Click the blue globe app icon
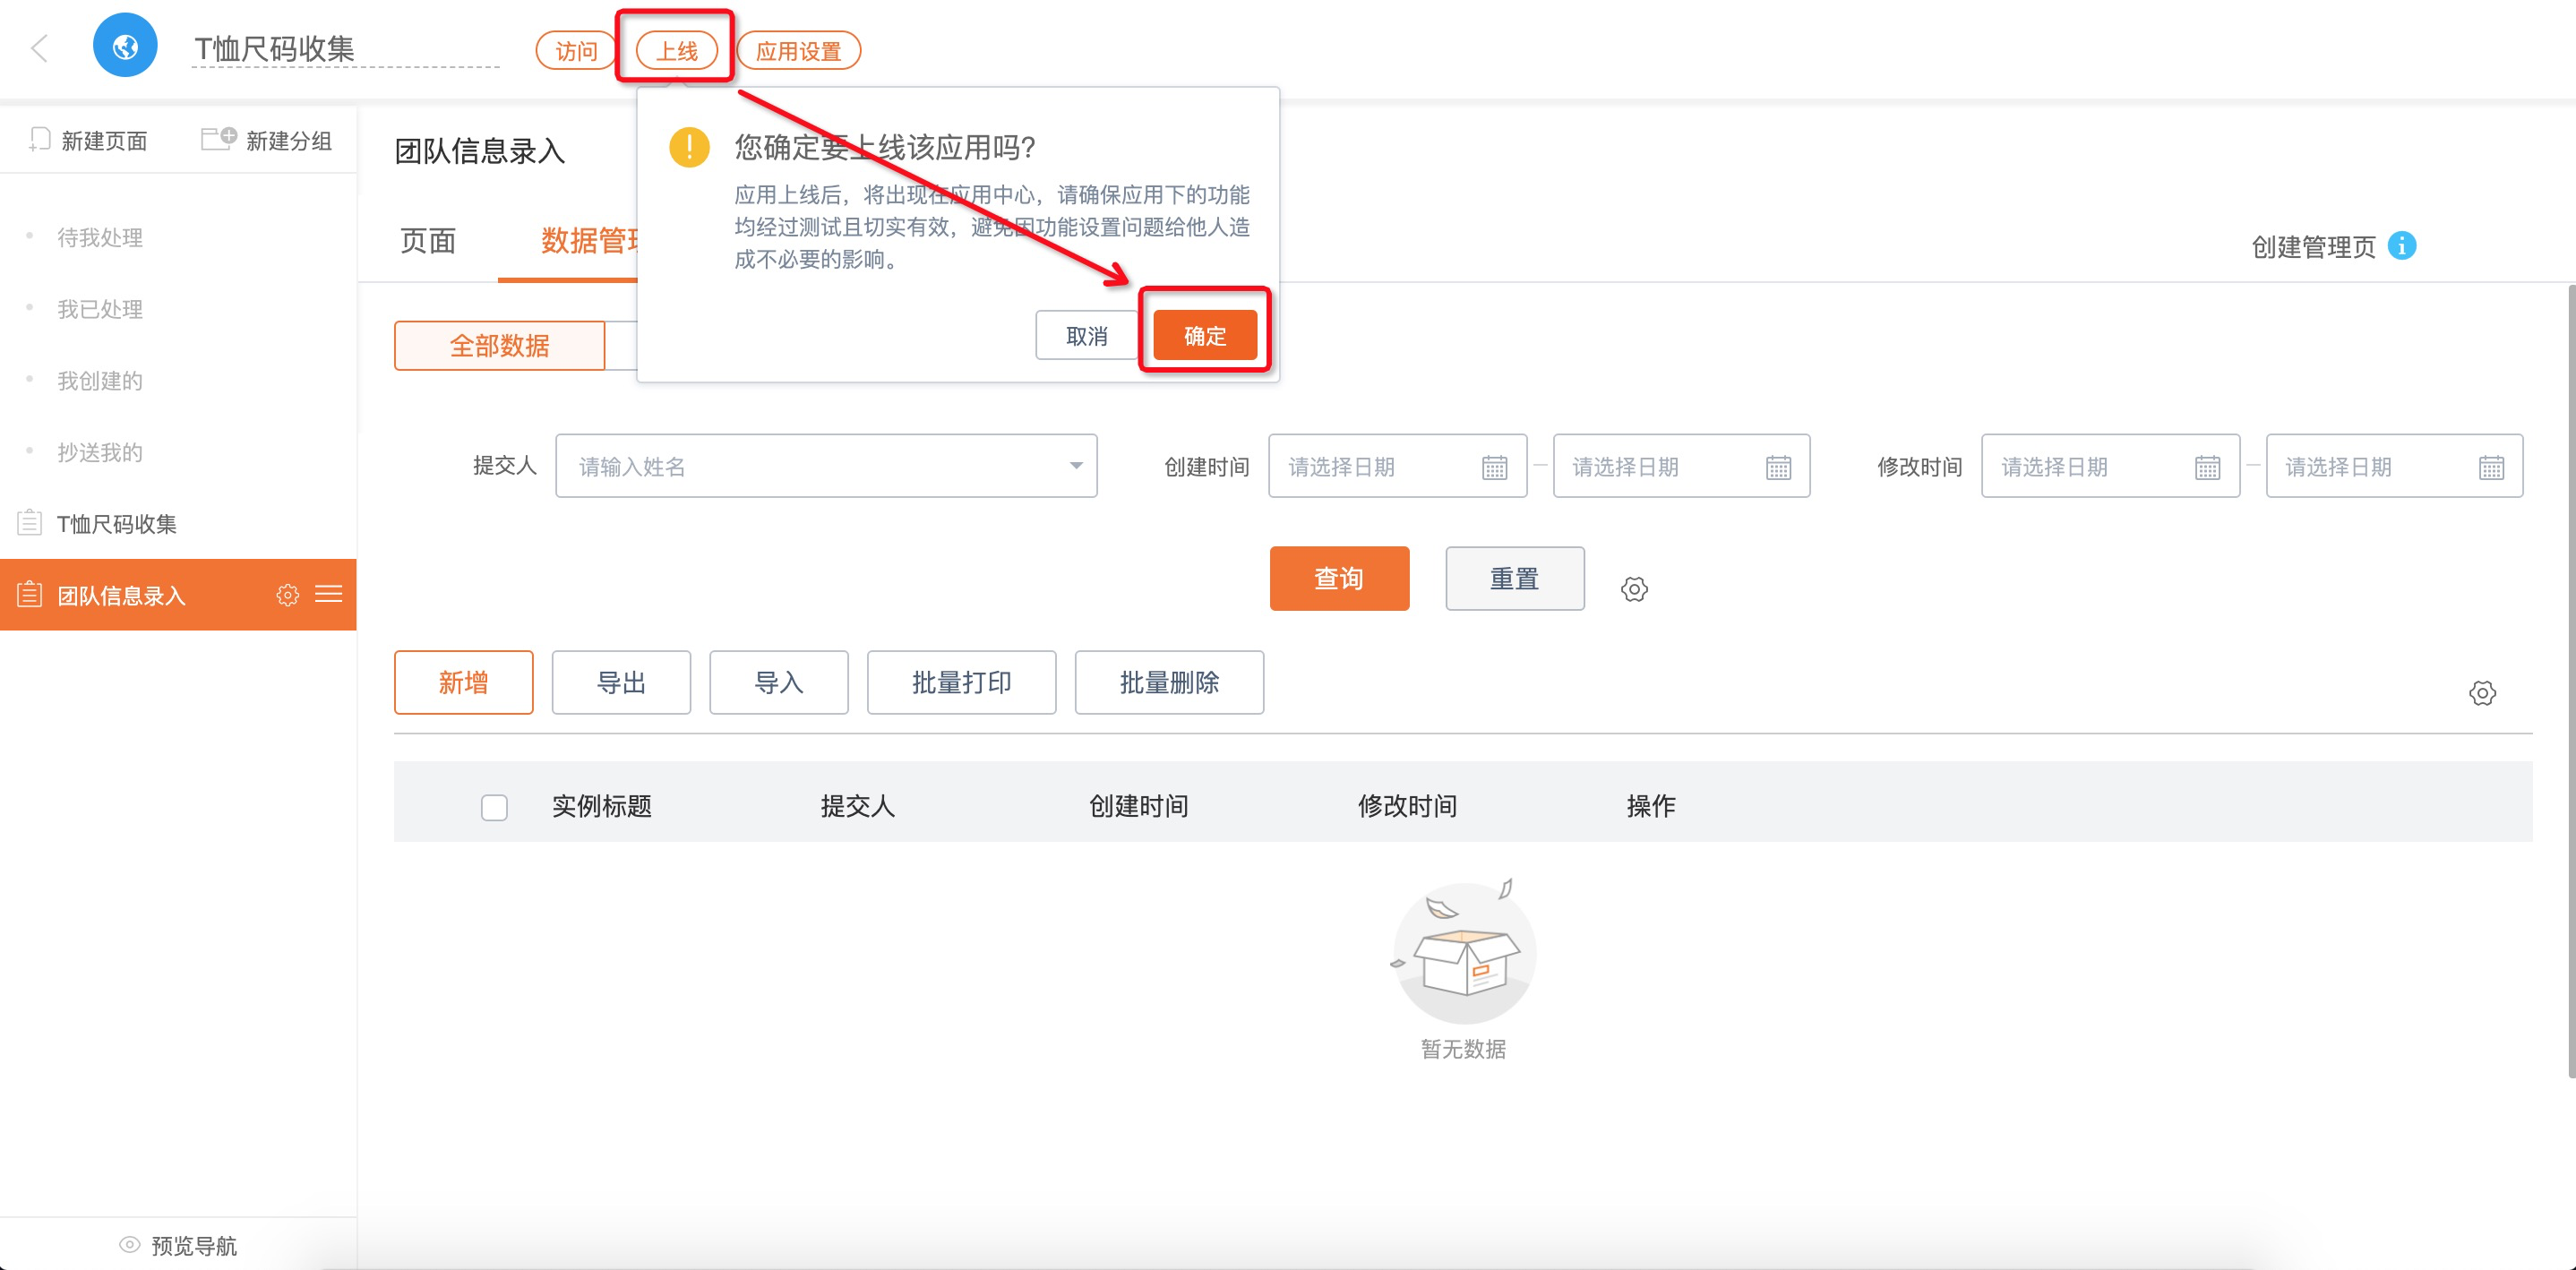Image resolution: width=2576 pixels, height=1270 pixels. click(x=125, y=46)
